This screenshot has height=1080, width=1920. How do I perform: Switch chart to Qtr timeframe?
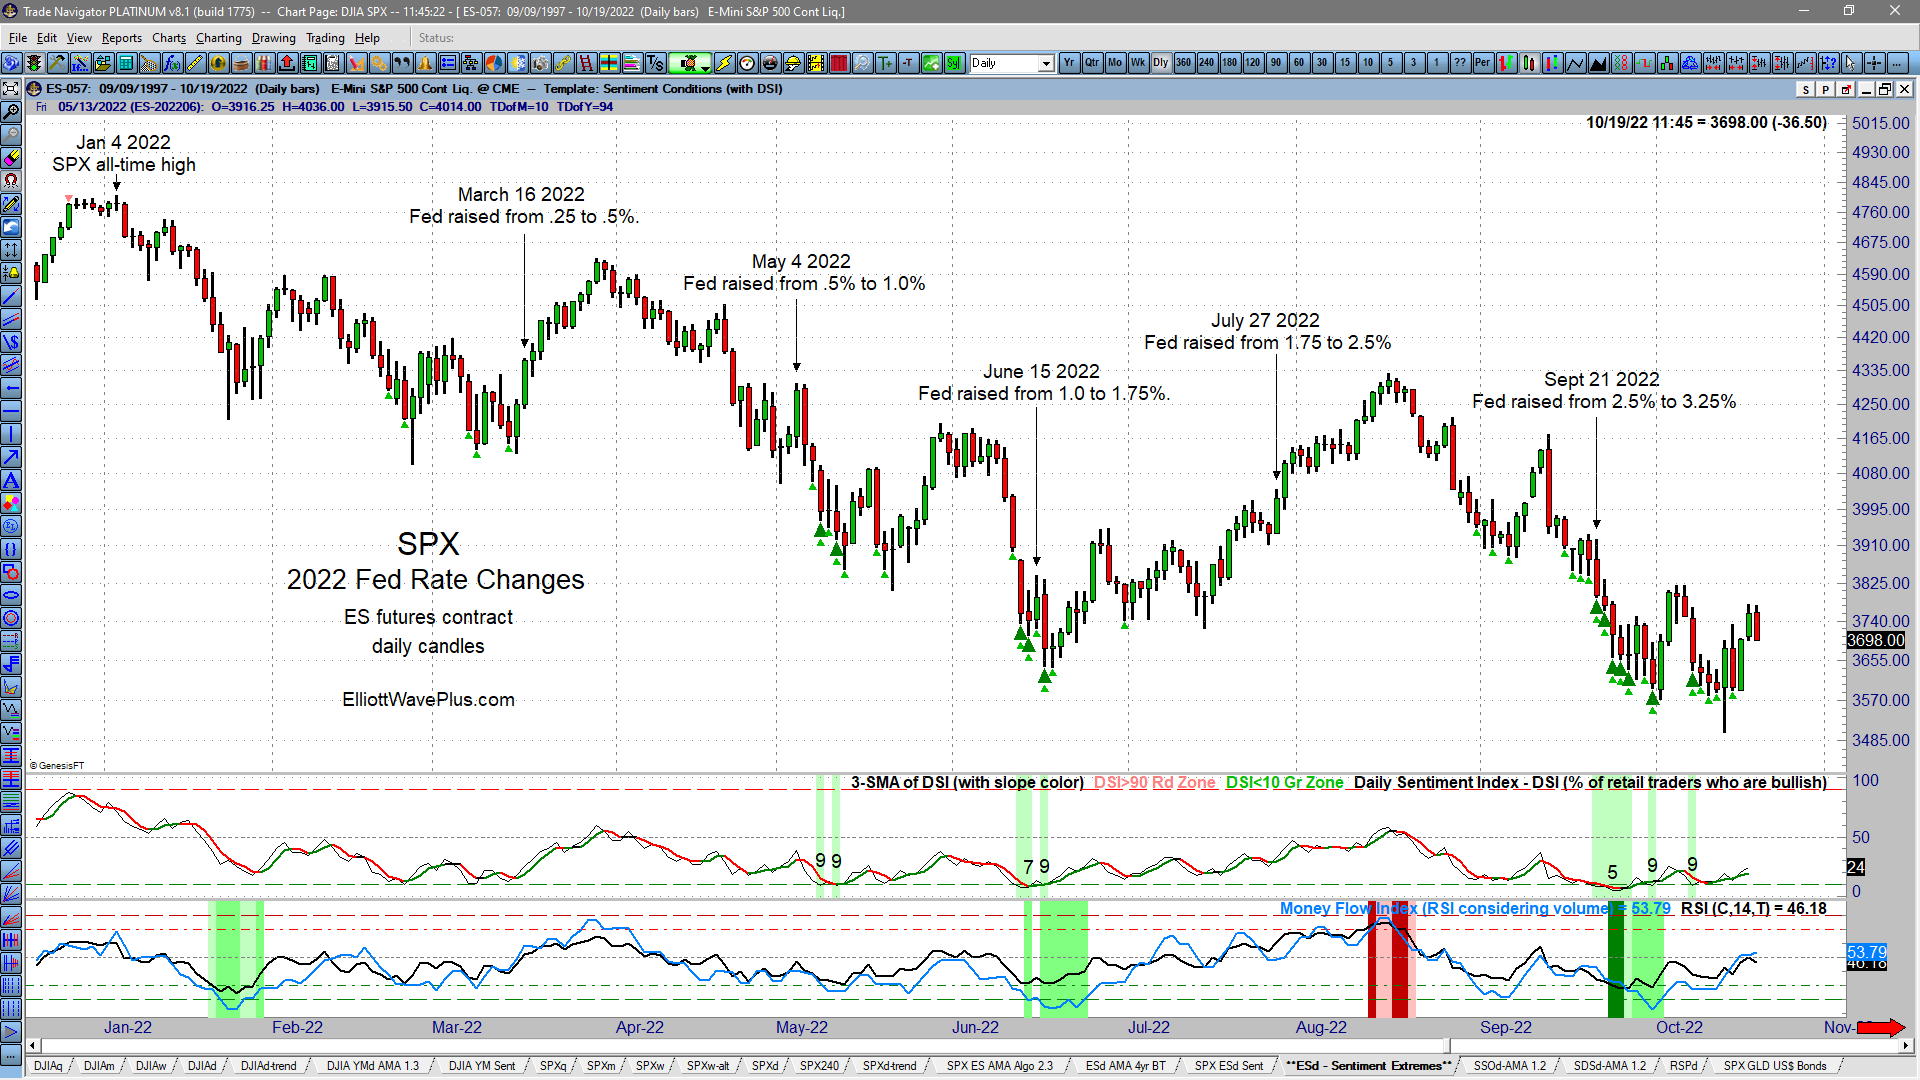coord(1092,63)
